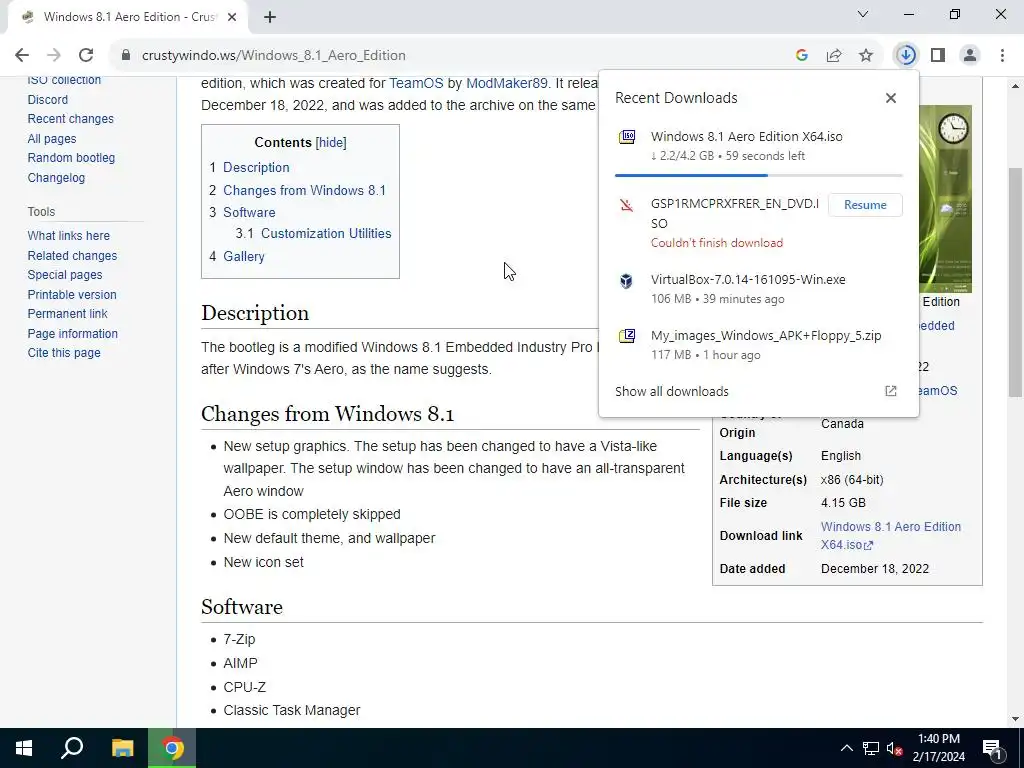Click the scrollbar down arrow
The image size is (1024, 768).
(x=1016, y=720)
